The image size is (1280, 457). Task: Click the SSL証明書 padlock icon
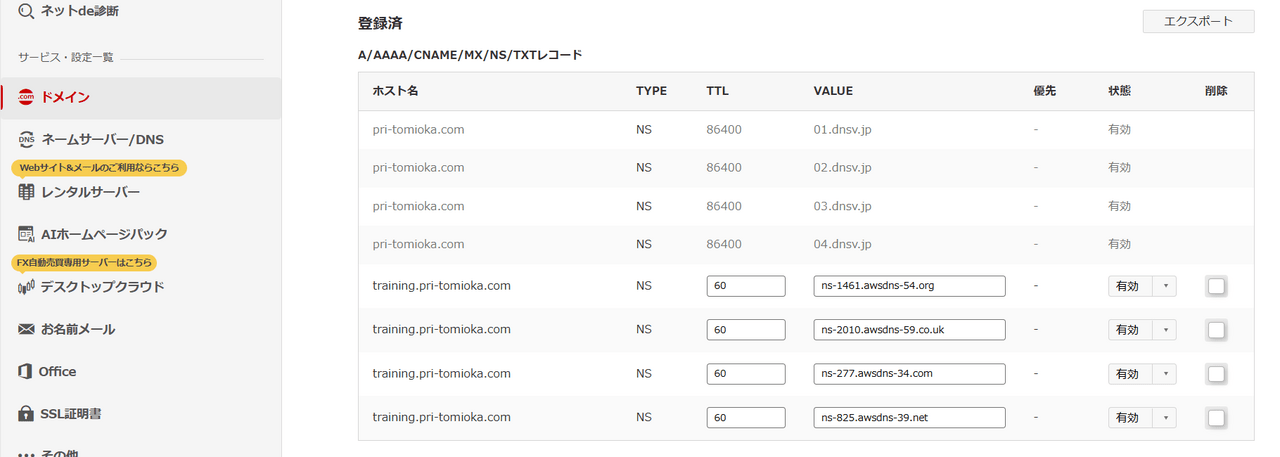click(26, 413)
